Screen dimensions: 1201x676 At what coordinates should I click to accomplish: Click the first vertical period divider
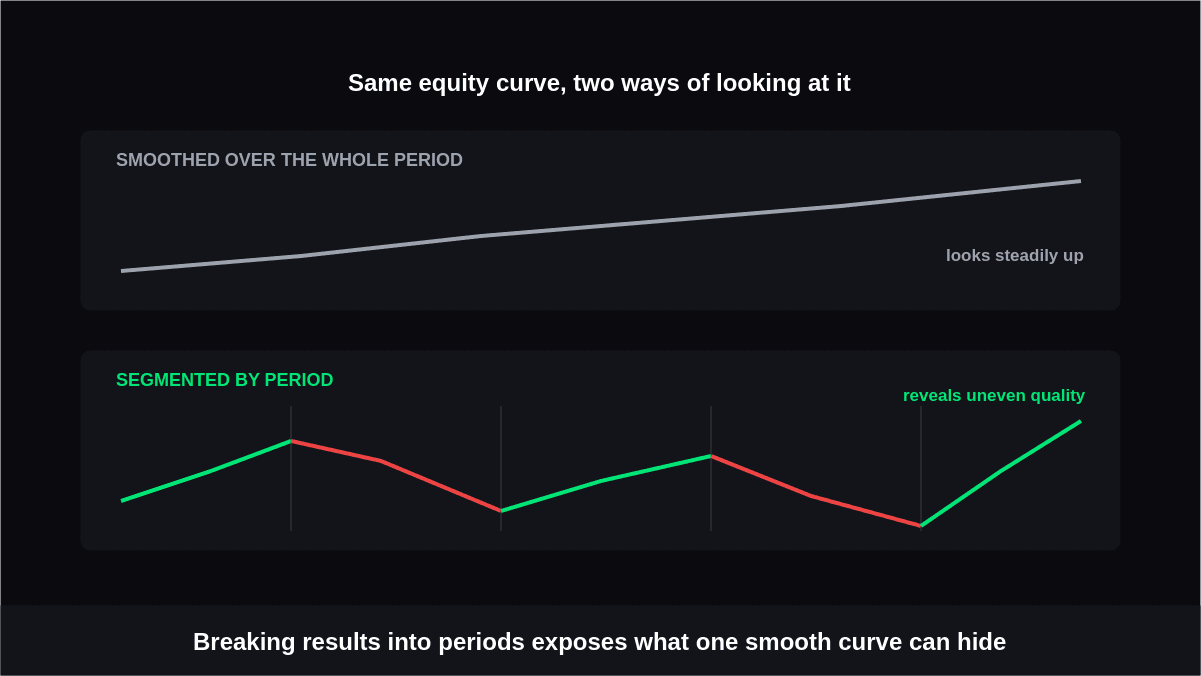291,468
